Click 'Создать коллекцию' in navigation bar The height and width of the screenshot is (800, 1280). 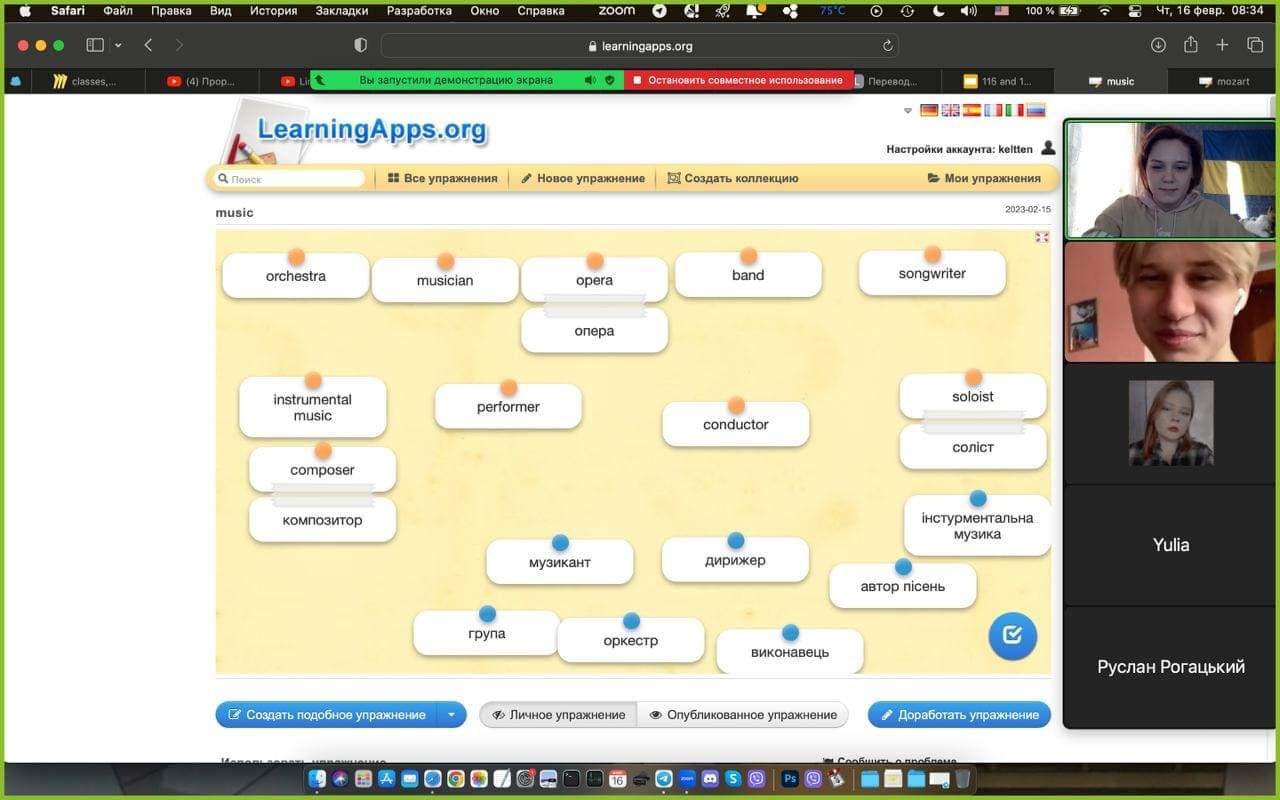pos(733,178)
